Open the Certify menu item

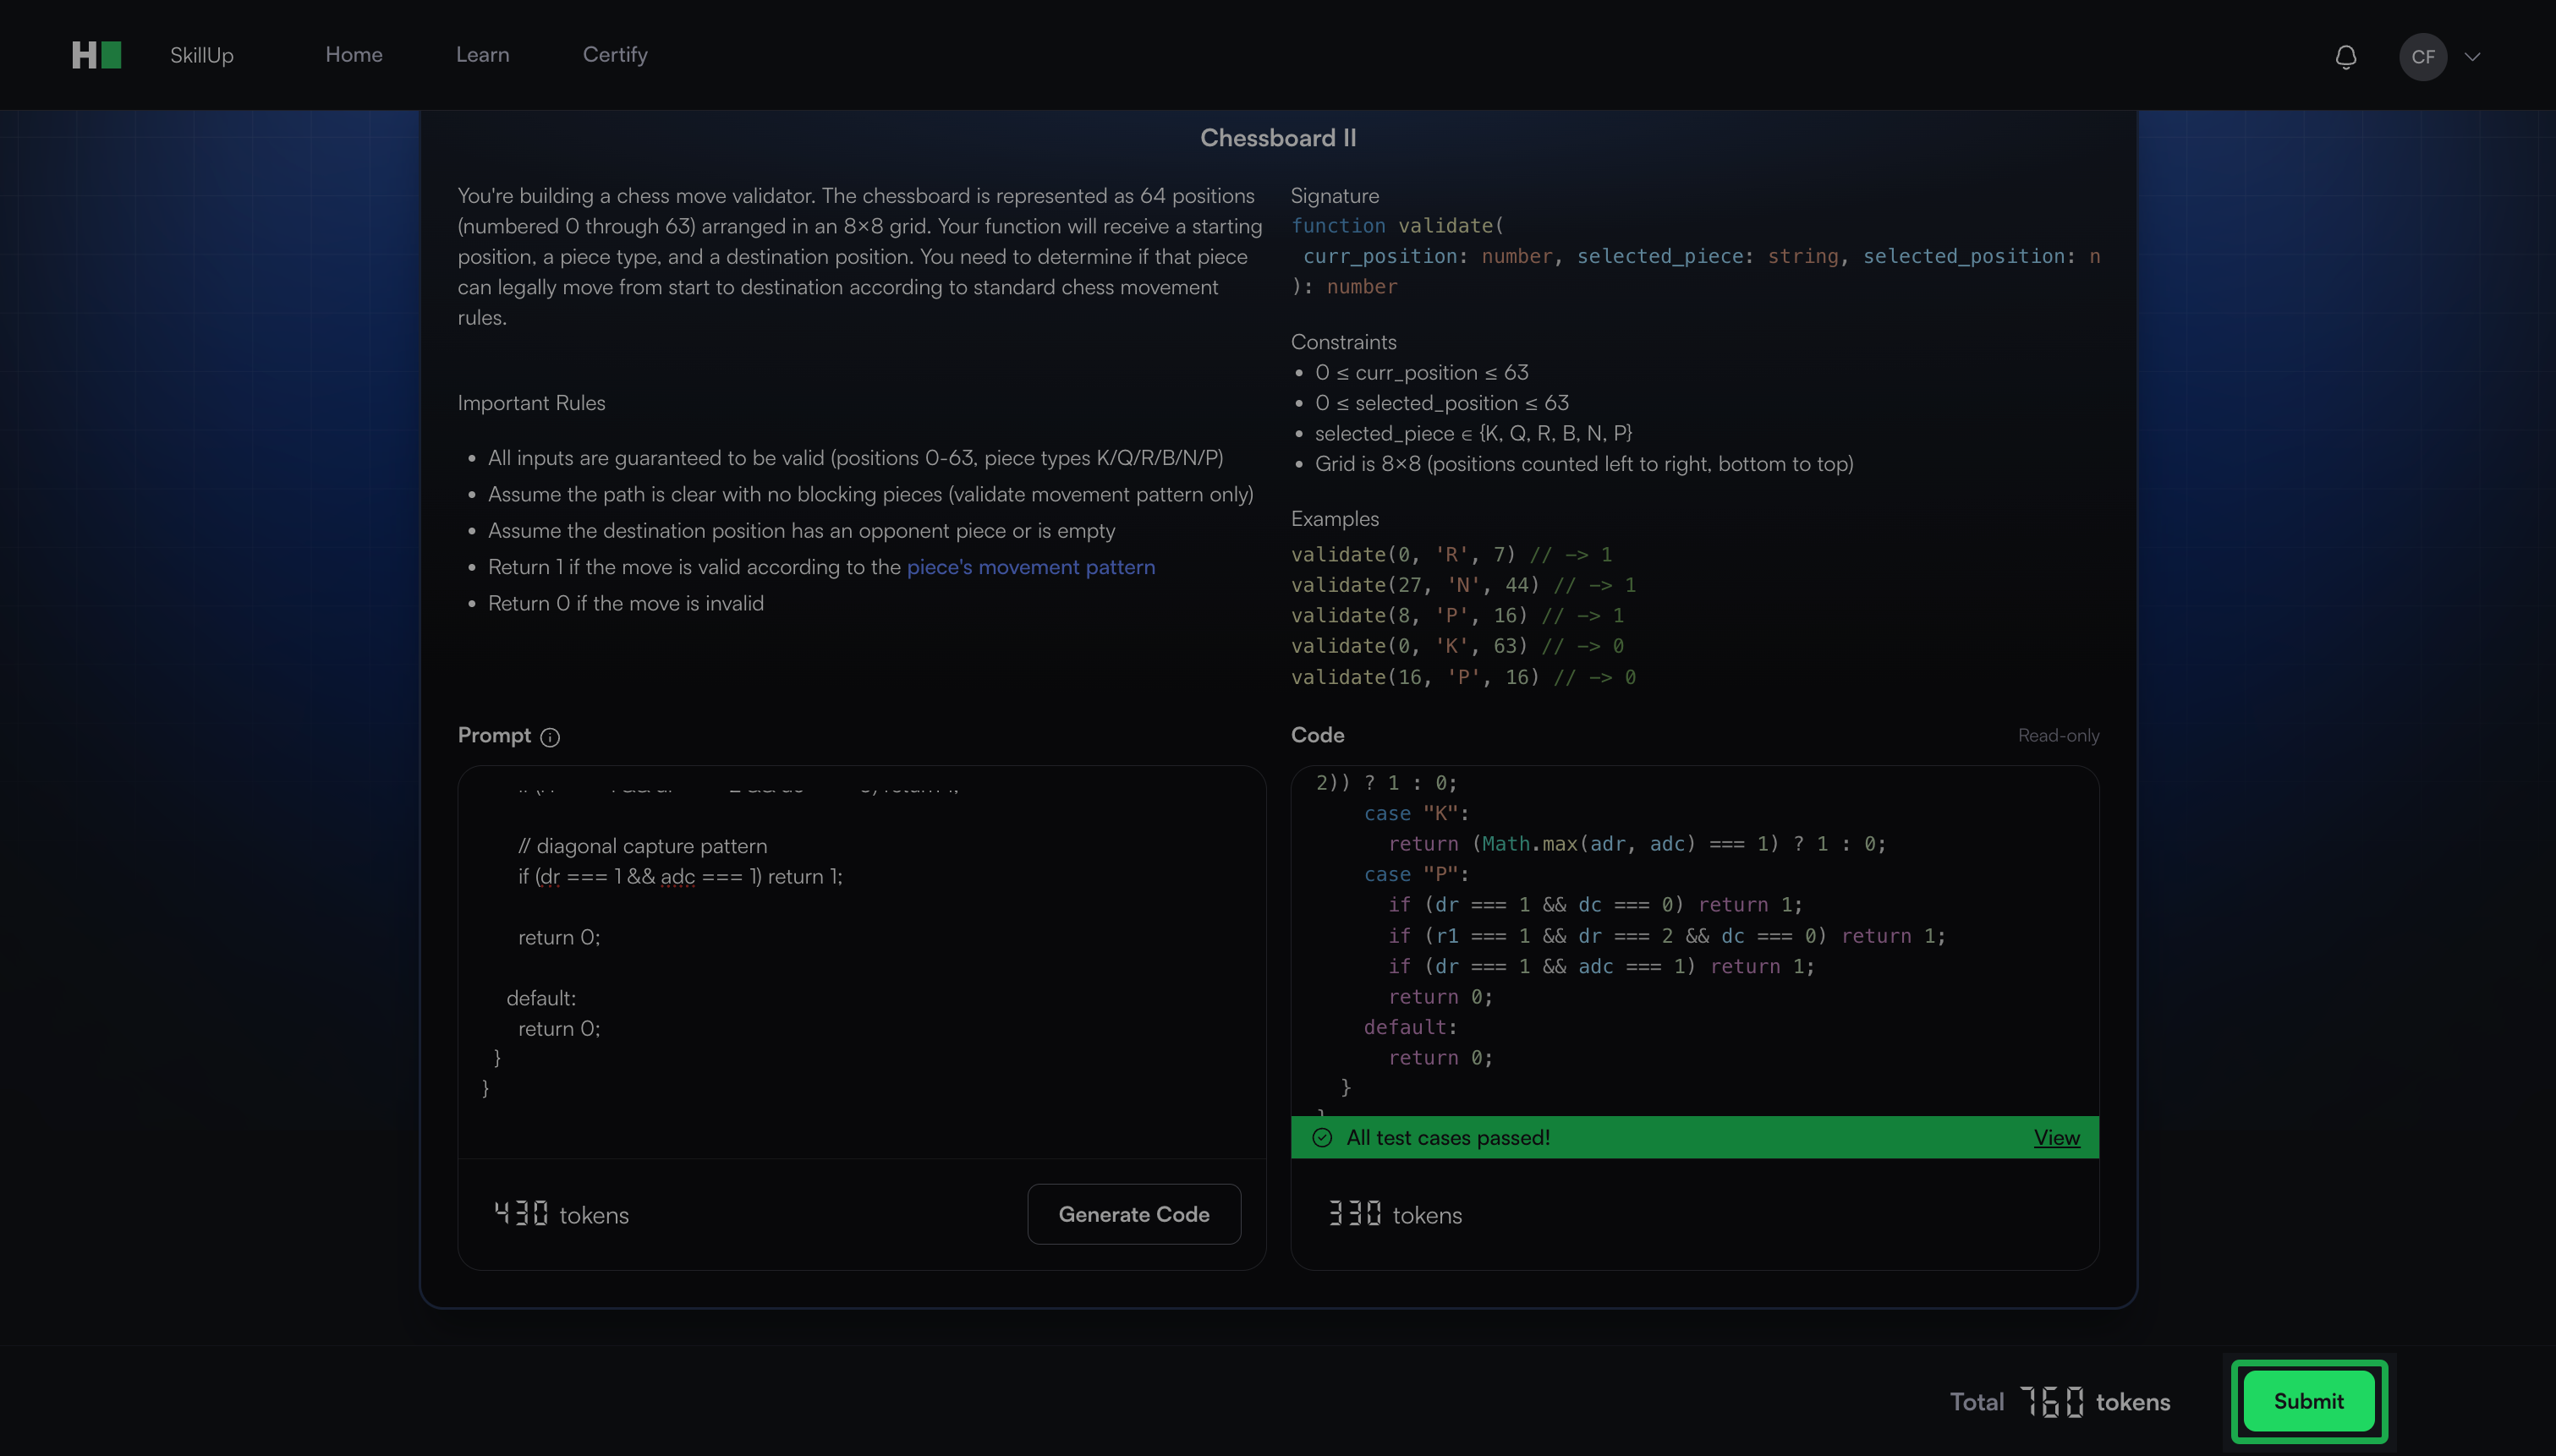(615, 55)
